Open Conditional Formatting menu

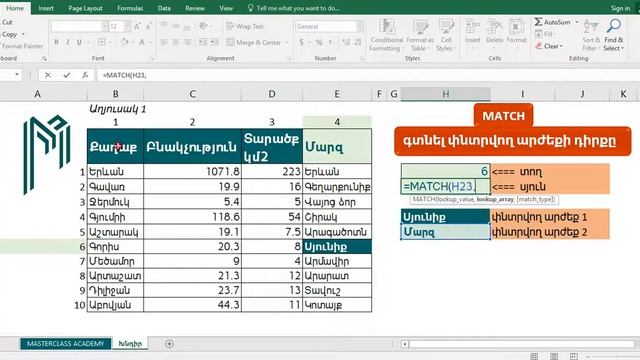(386, 36)
